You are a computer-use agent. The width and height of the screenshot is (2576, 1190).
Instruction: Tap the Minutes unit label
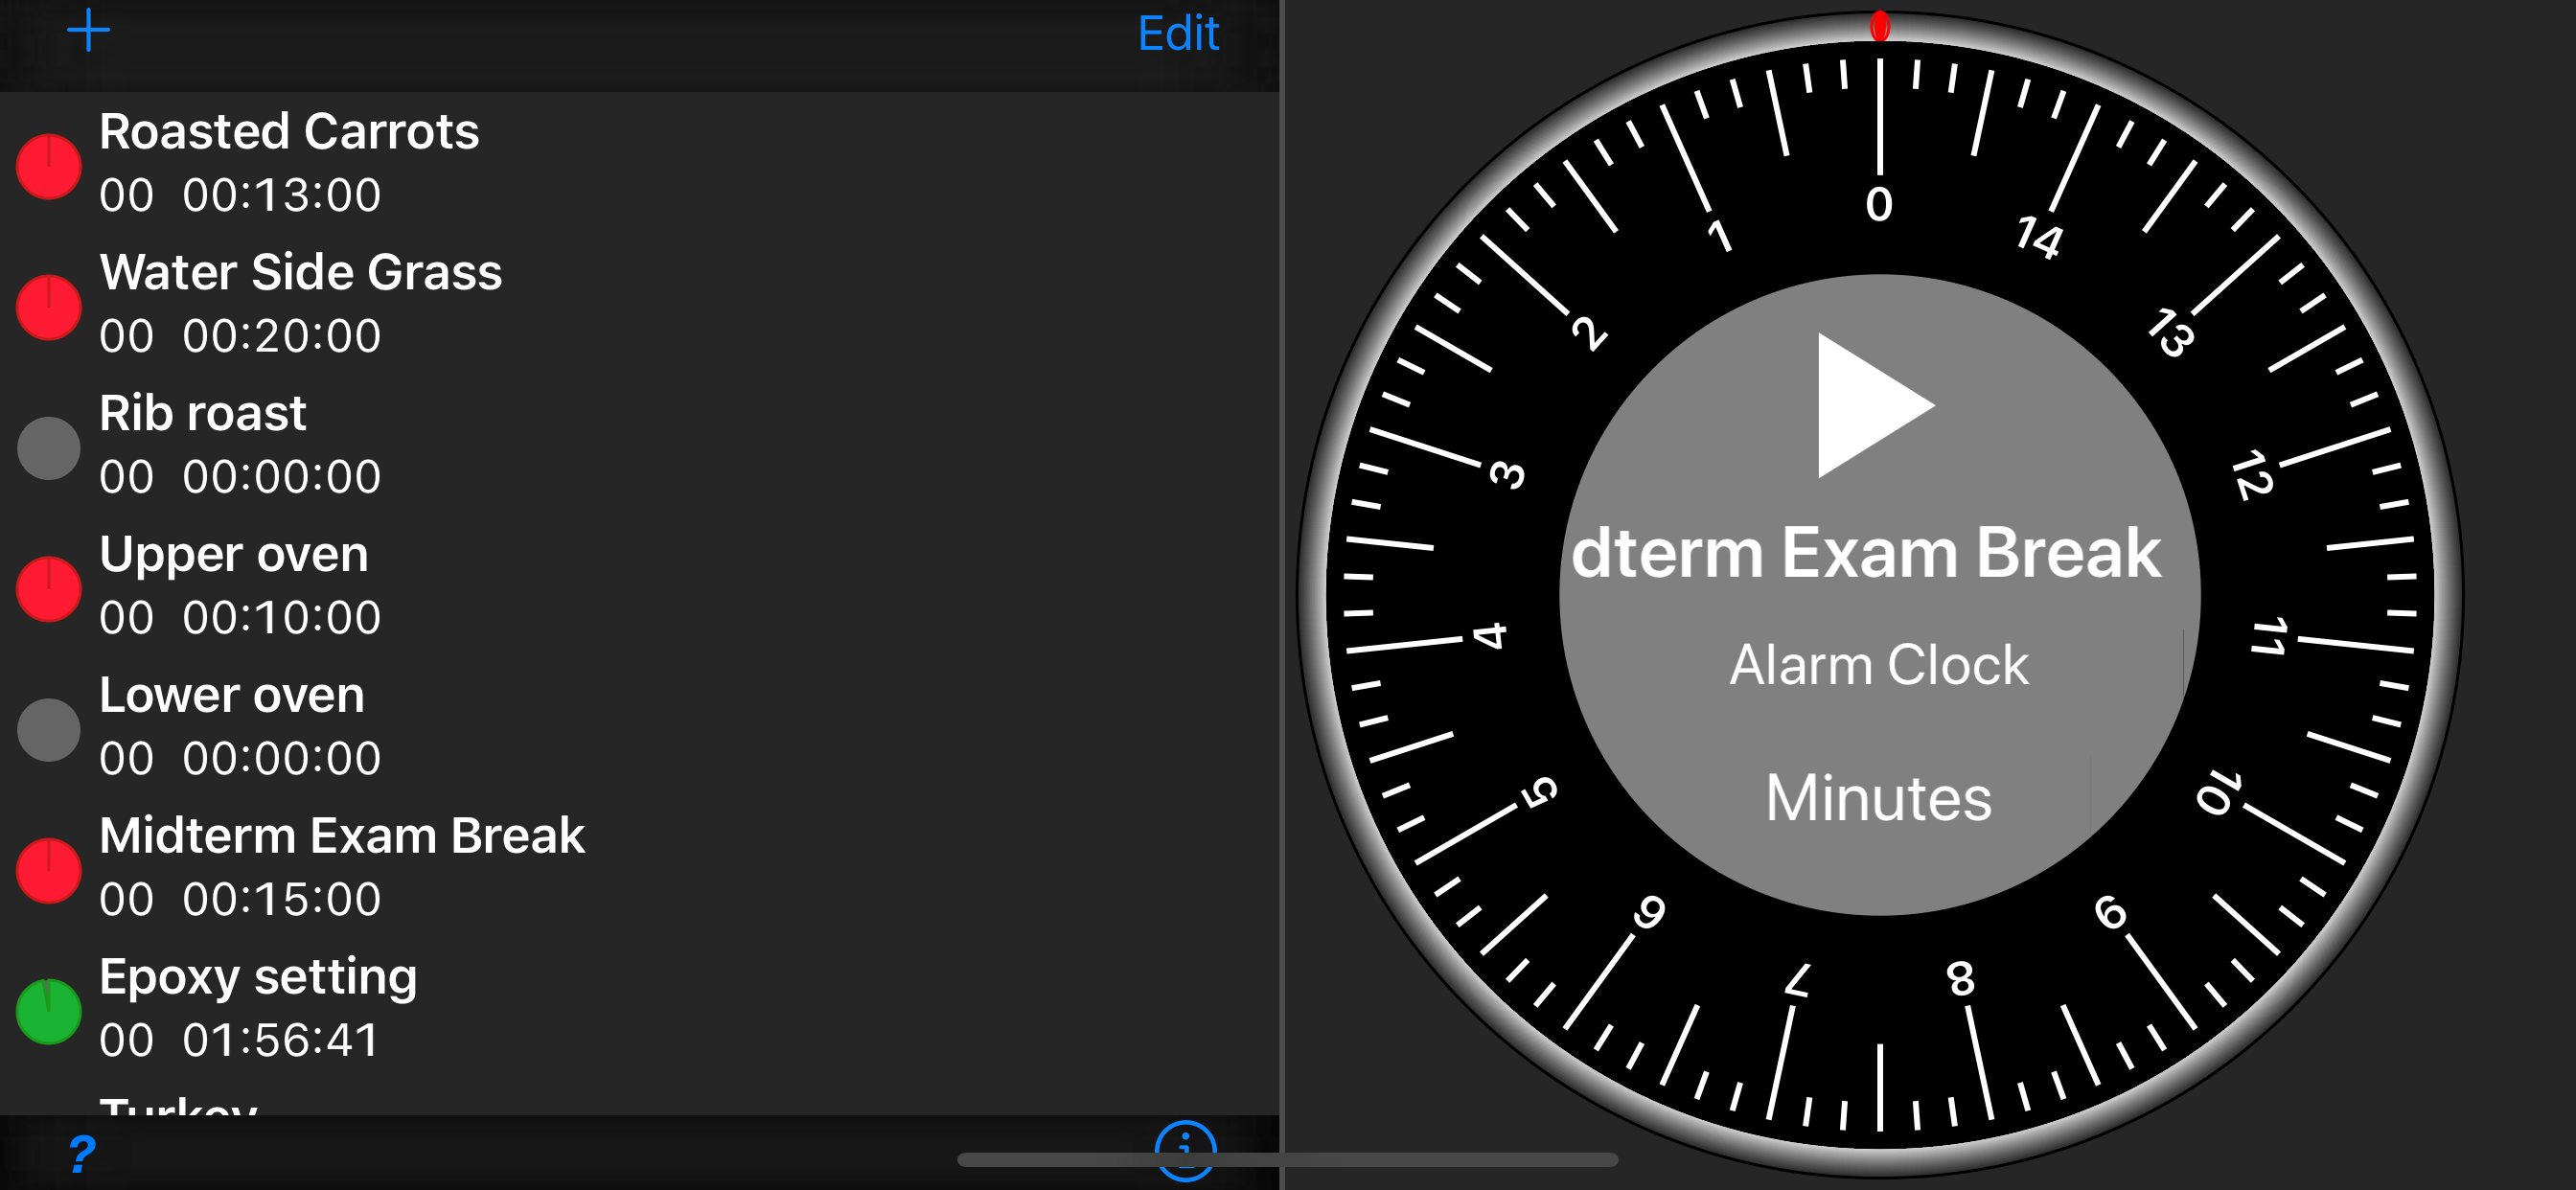(1878, 798)
